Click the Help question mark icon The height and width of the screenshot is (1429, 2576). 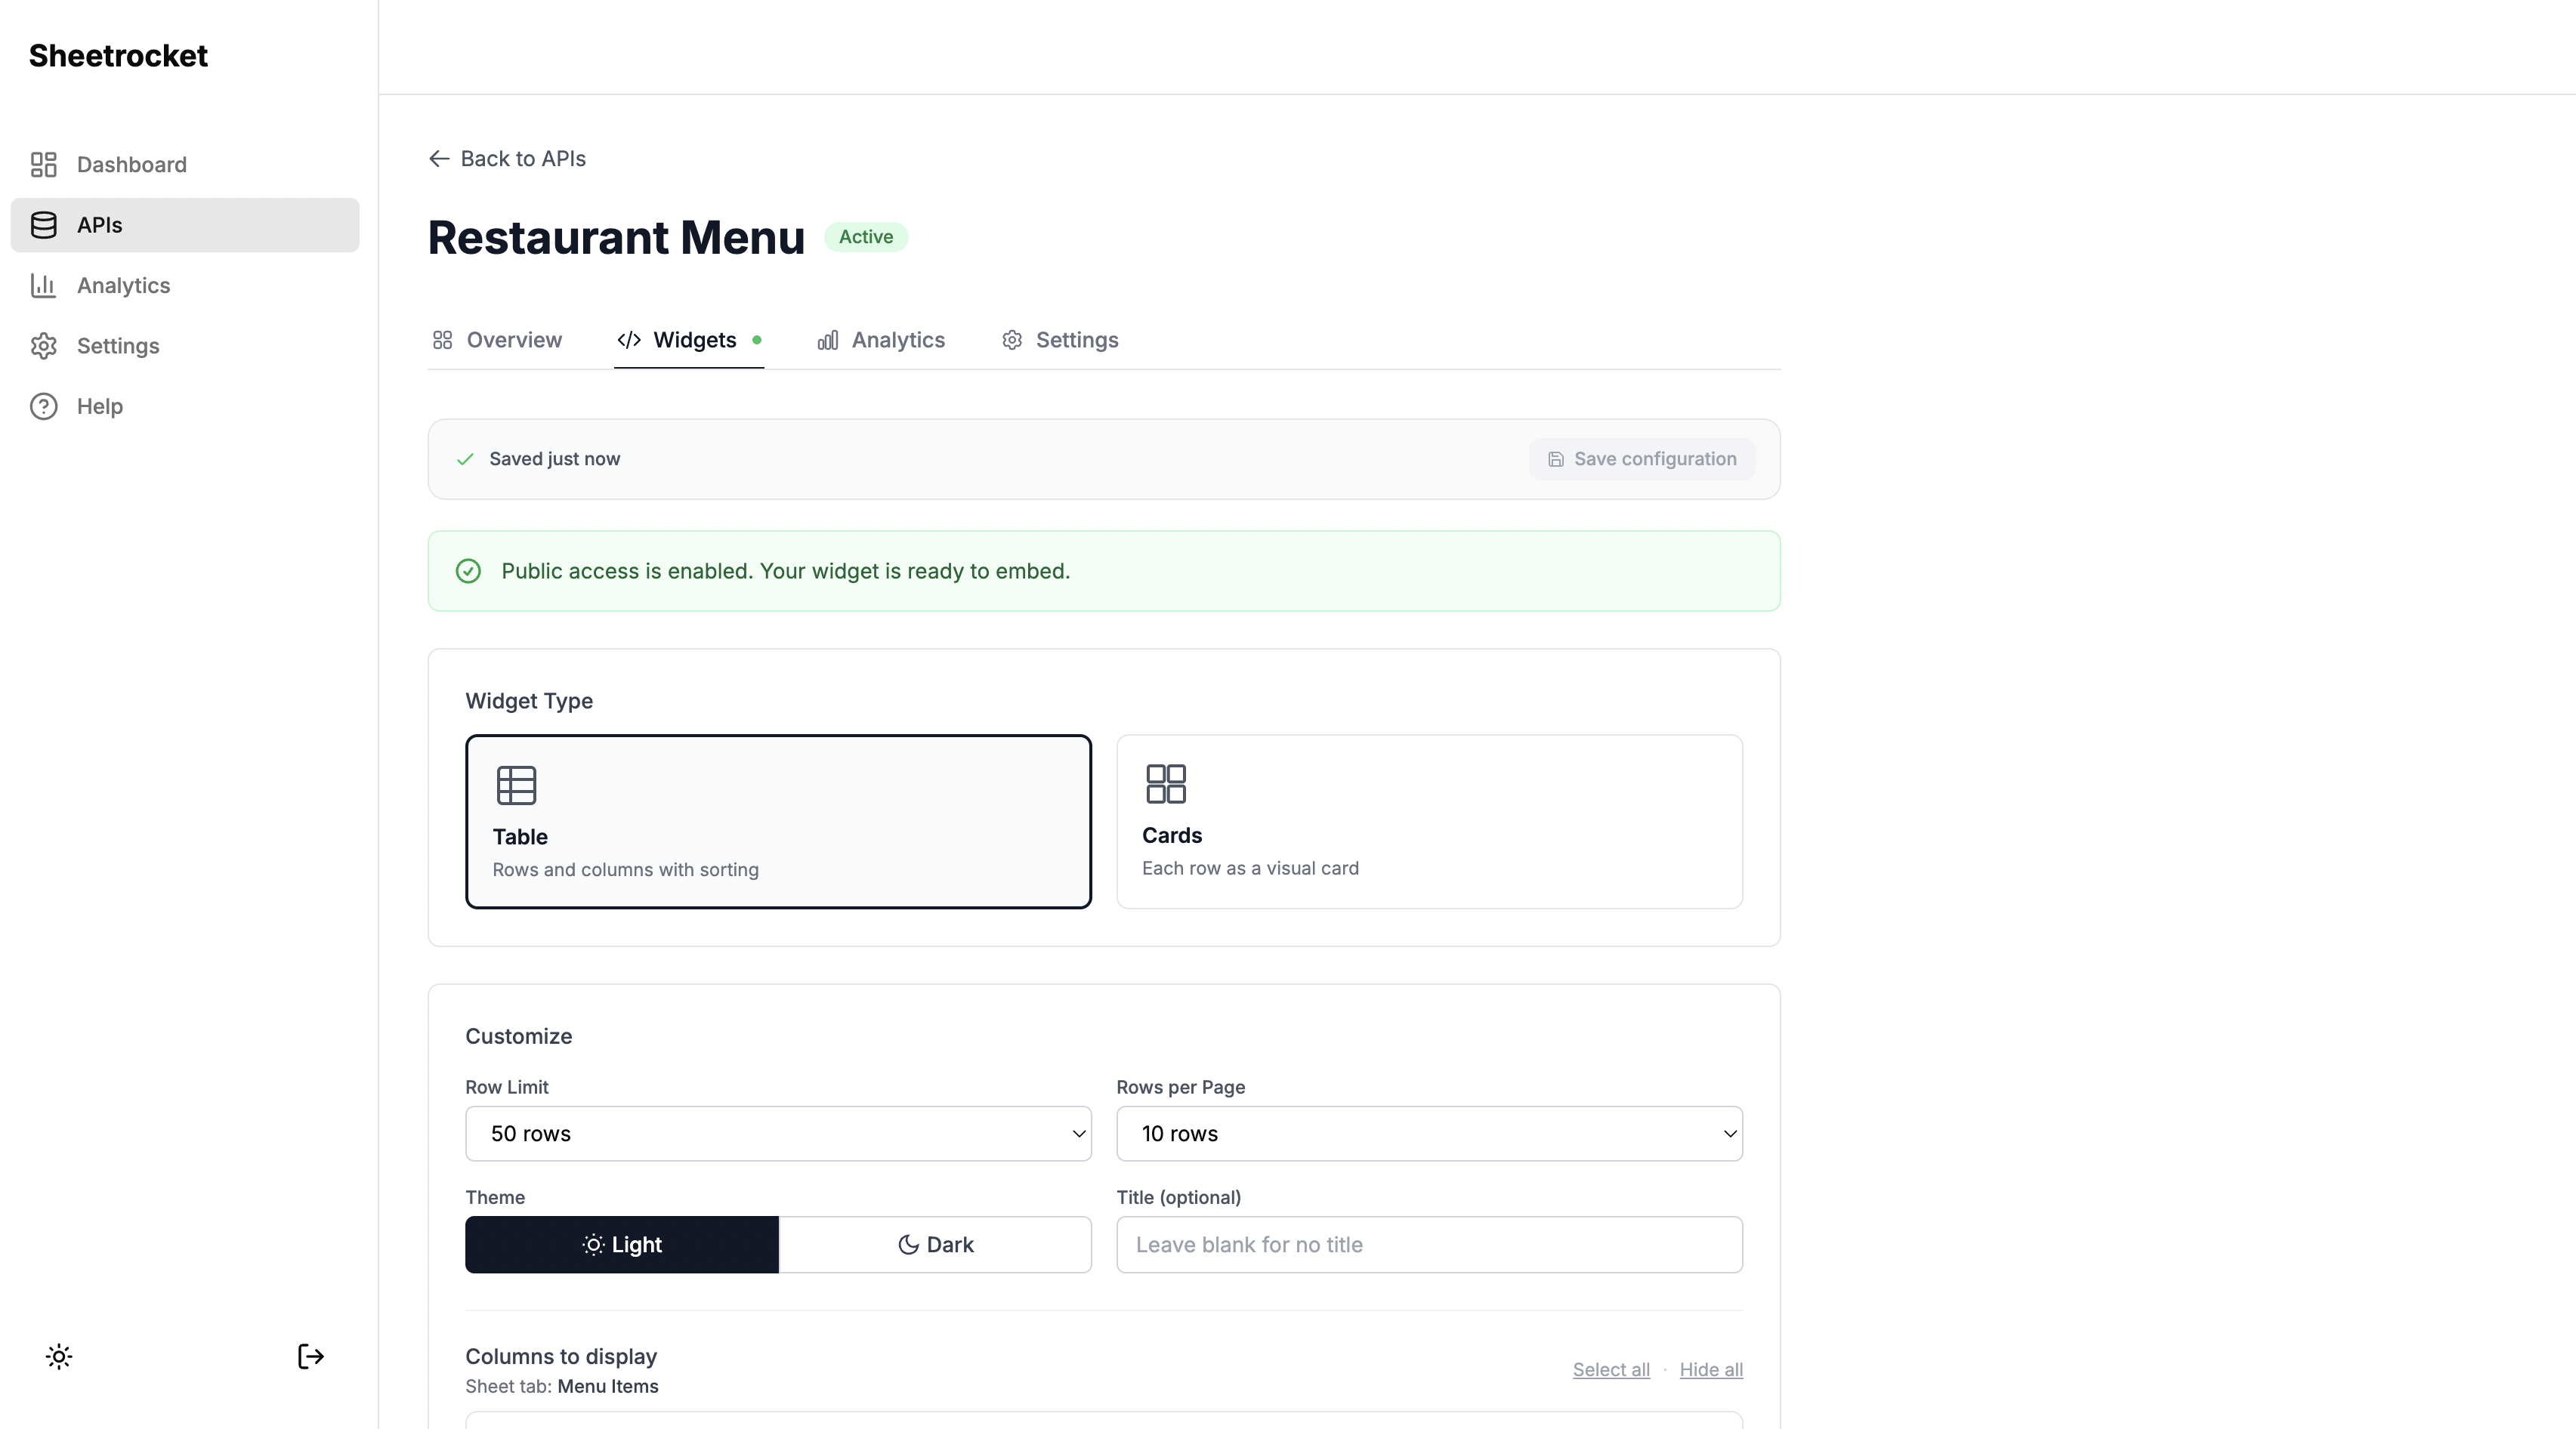[43, 405]
